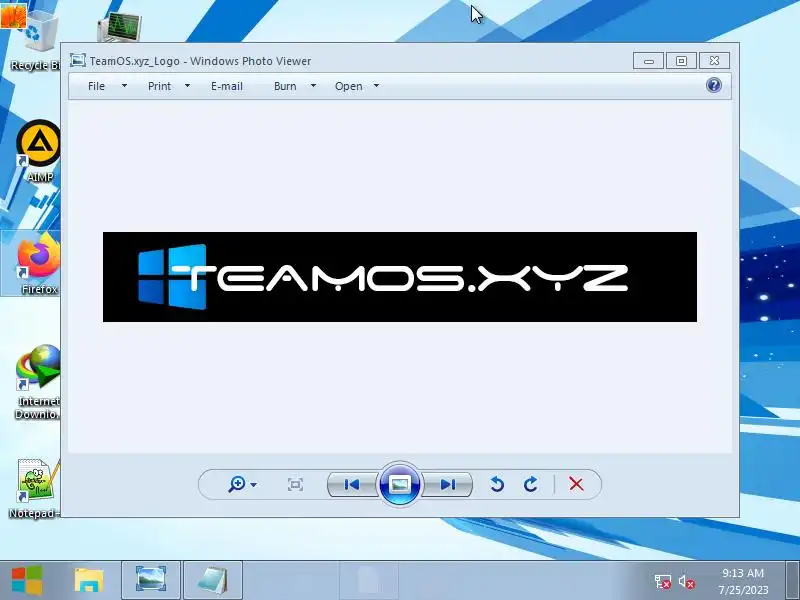
Task: Click the Show desktop strip
Action: pyautogui.click(x=793, y=580)
